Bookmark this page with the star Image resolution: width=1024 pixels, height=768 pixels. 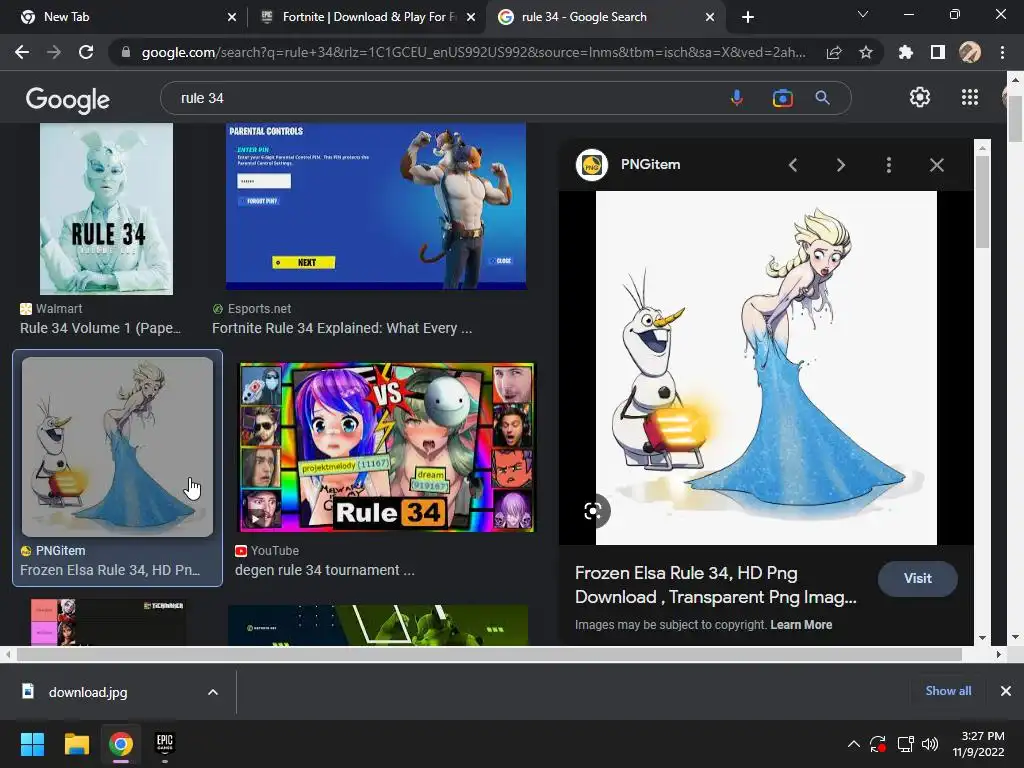coord(866,52)
